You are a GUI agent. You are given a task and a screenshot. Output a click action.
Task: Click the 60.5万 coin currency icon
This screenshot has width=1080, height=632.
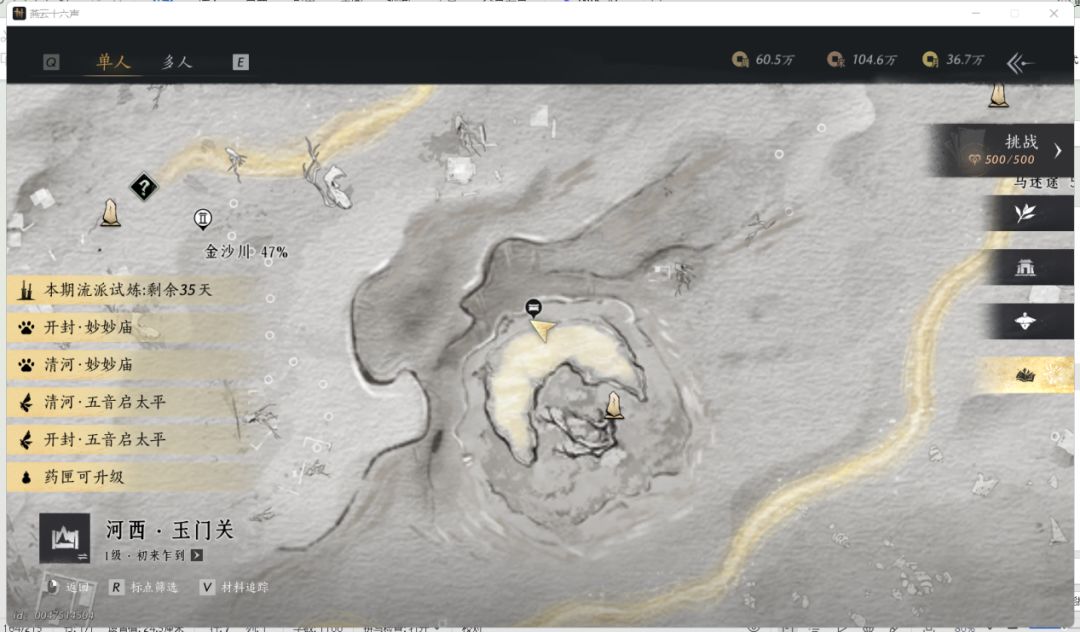[x=740, y=60]
